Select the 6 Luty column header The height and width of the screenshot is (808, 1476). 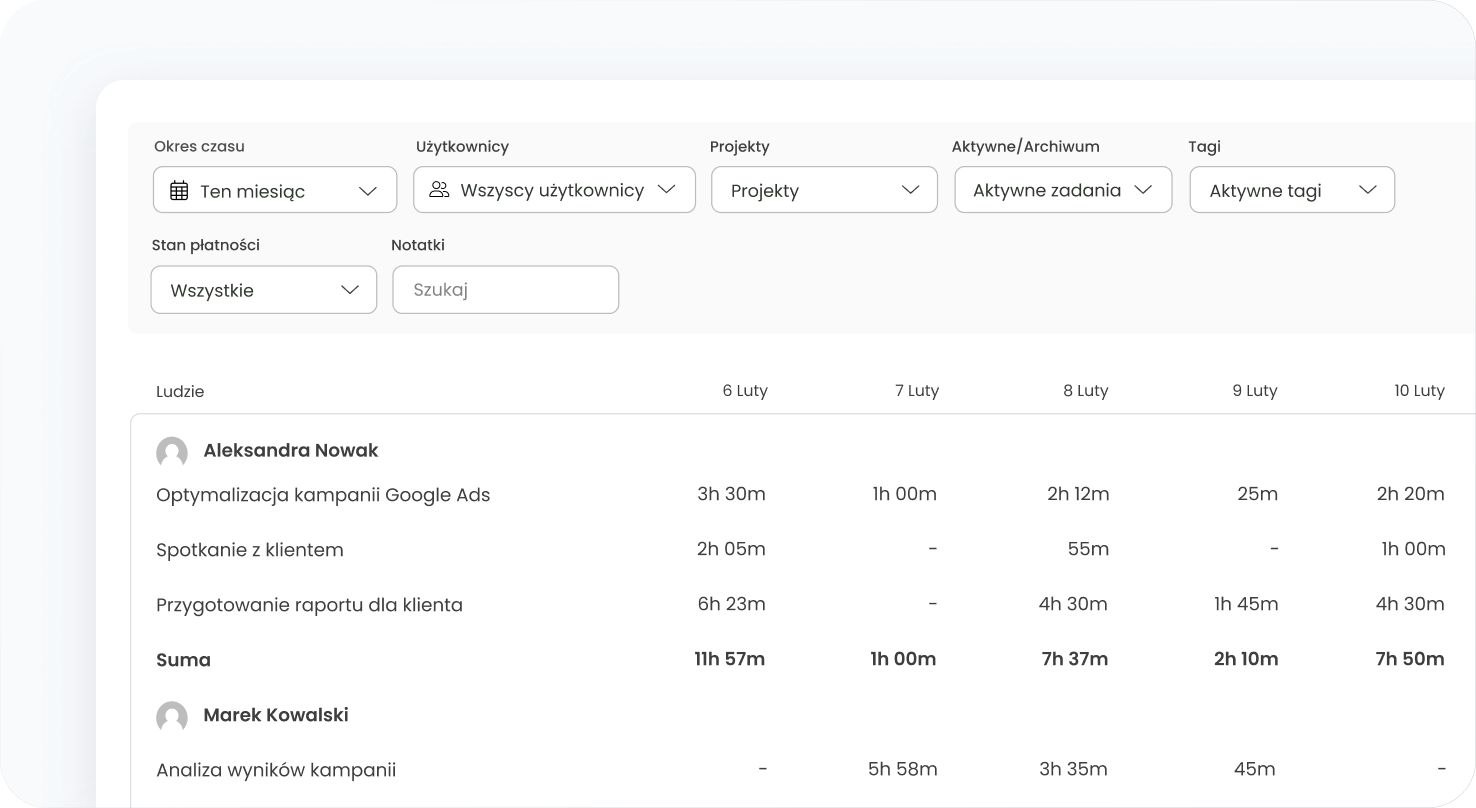click(x=745, y=391)
